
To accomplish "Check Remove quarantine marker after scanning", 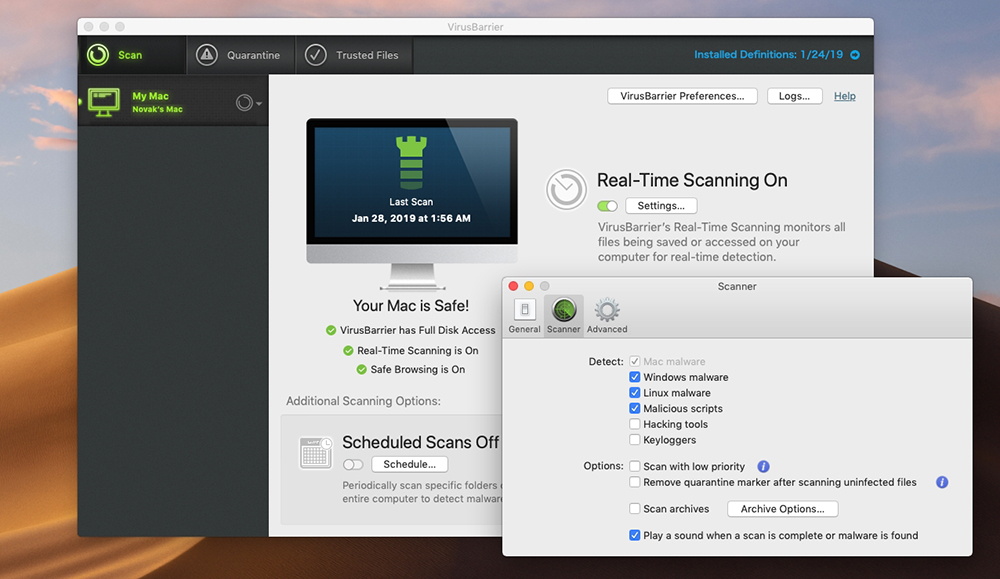I will [635, 482].
